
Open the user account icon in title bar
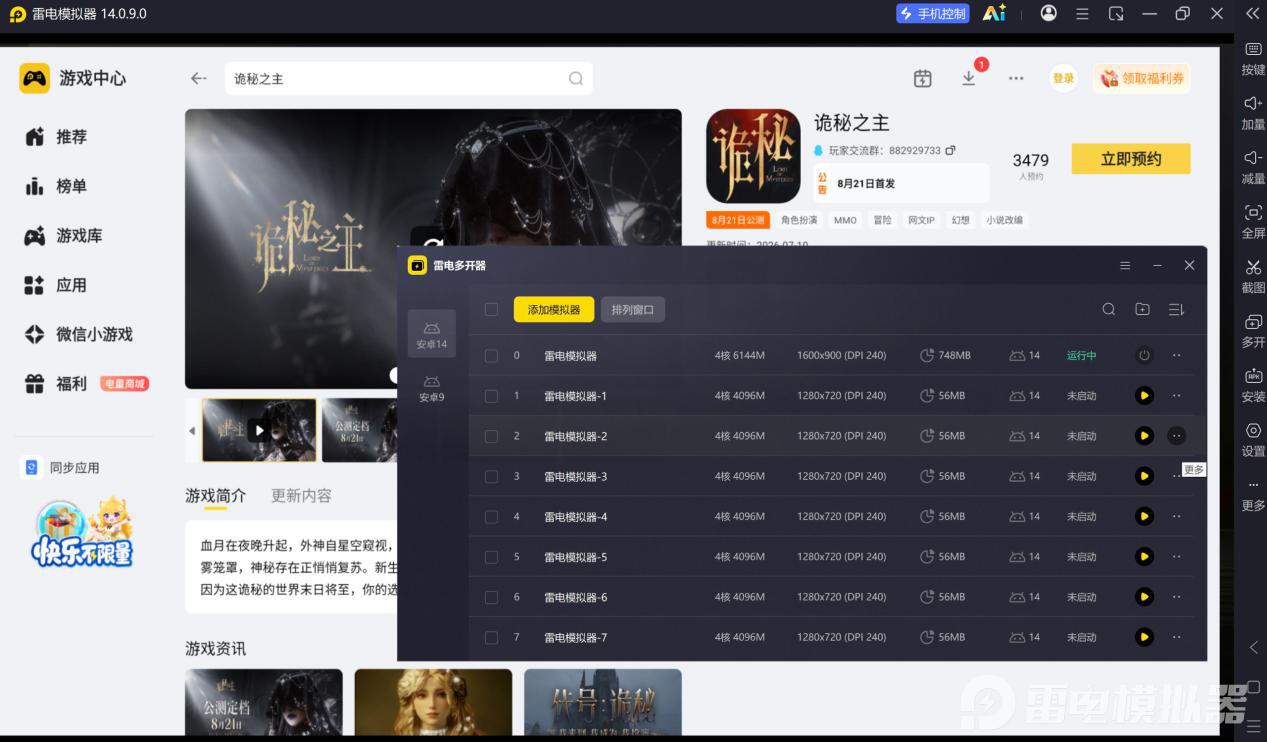[1048, 13]
